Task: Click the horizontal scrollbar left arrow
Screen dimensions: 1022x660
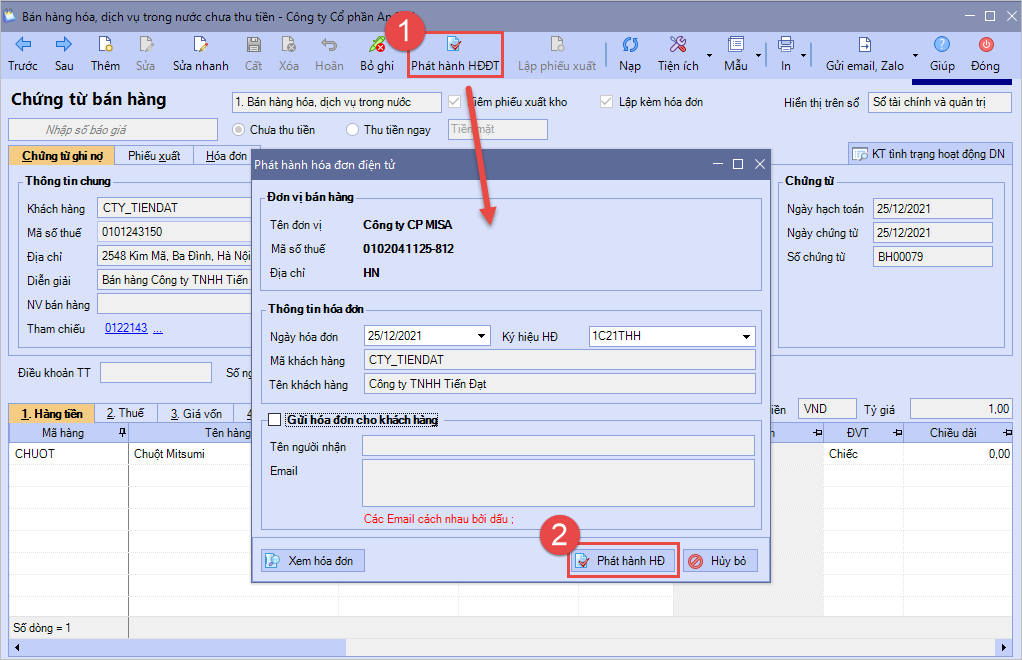Action: [x=16, y=648]
